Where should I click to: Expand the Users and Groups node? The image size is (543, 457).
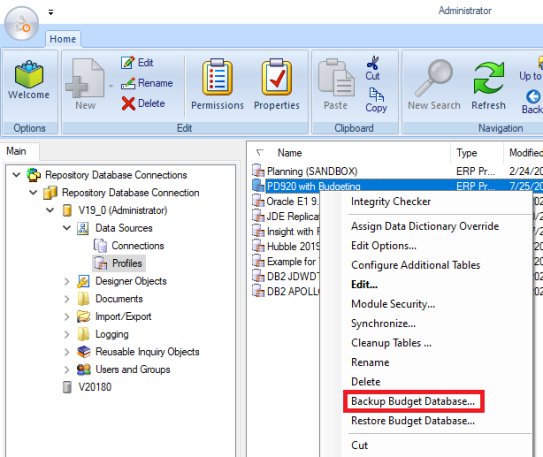point(67,369)
